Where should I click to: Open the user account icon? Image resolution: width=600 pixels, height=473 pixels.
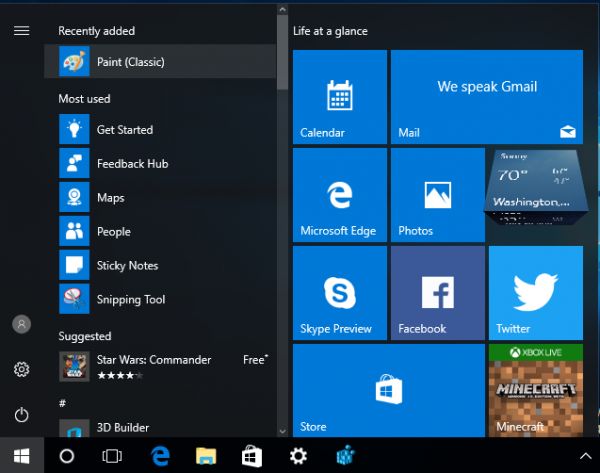[21, 324]
